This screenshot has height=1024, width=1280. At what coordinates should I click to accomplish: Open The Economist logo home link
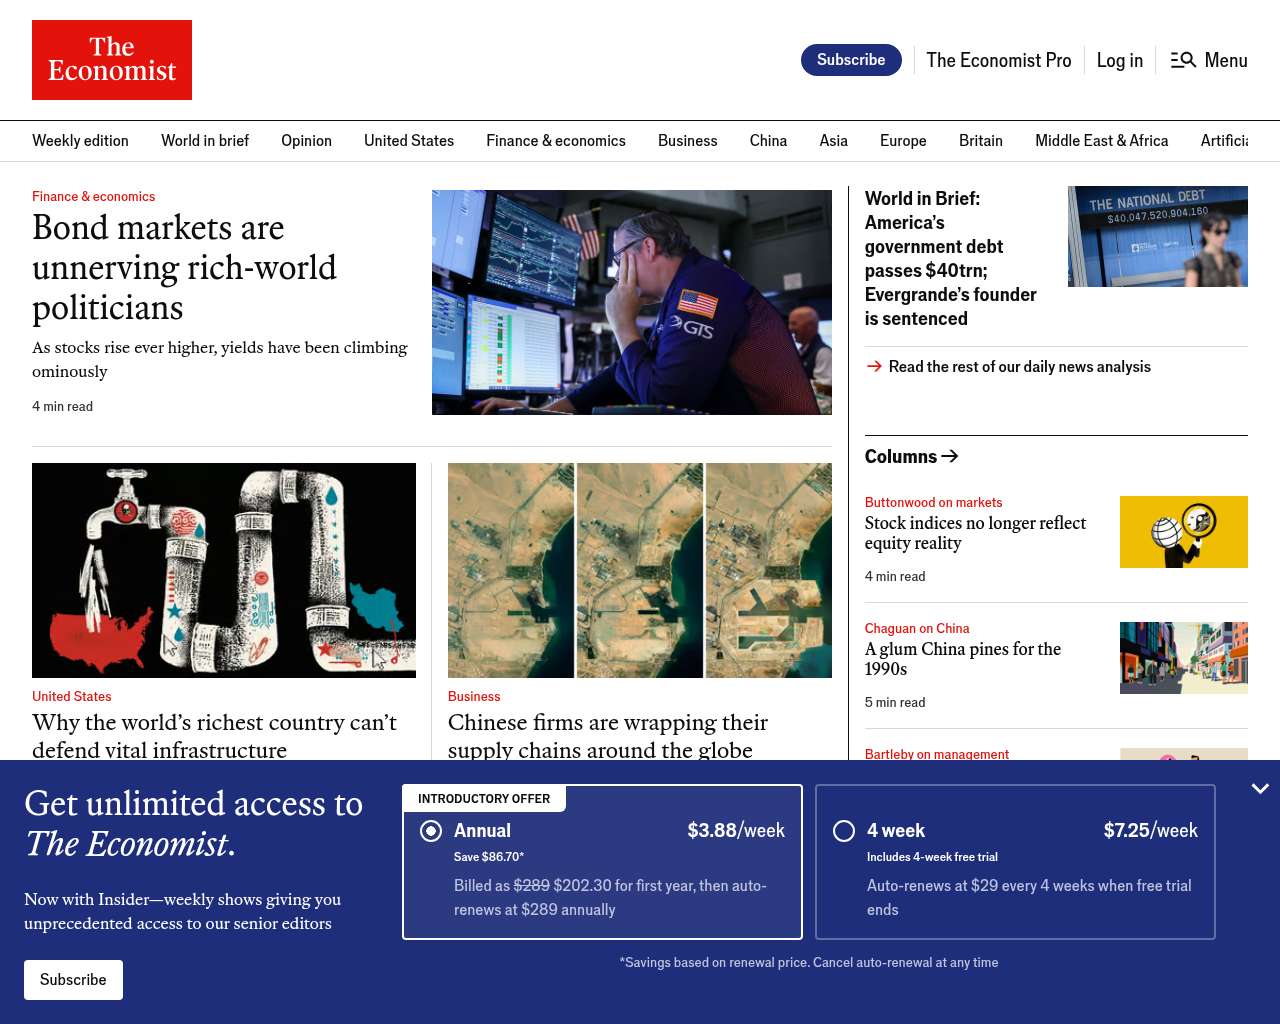112,60
